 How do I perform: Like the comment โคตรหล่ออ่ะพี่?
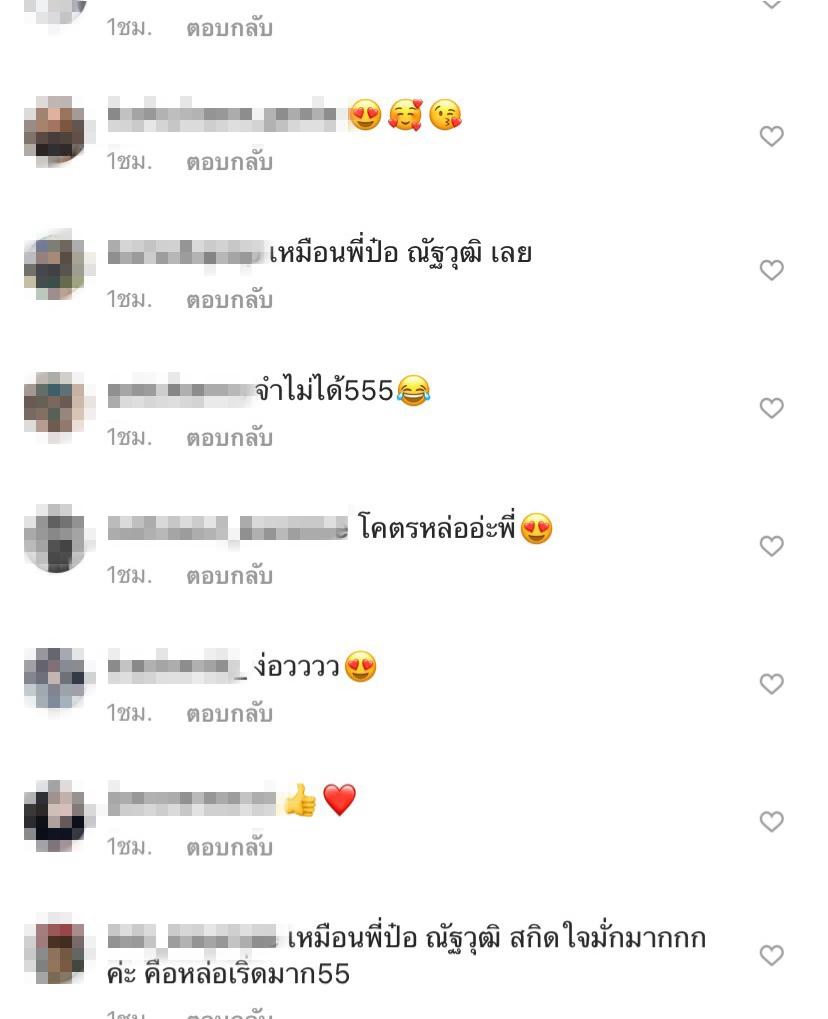point(771,546)
